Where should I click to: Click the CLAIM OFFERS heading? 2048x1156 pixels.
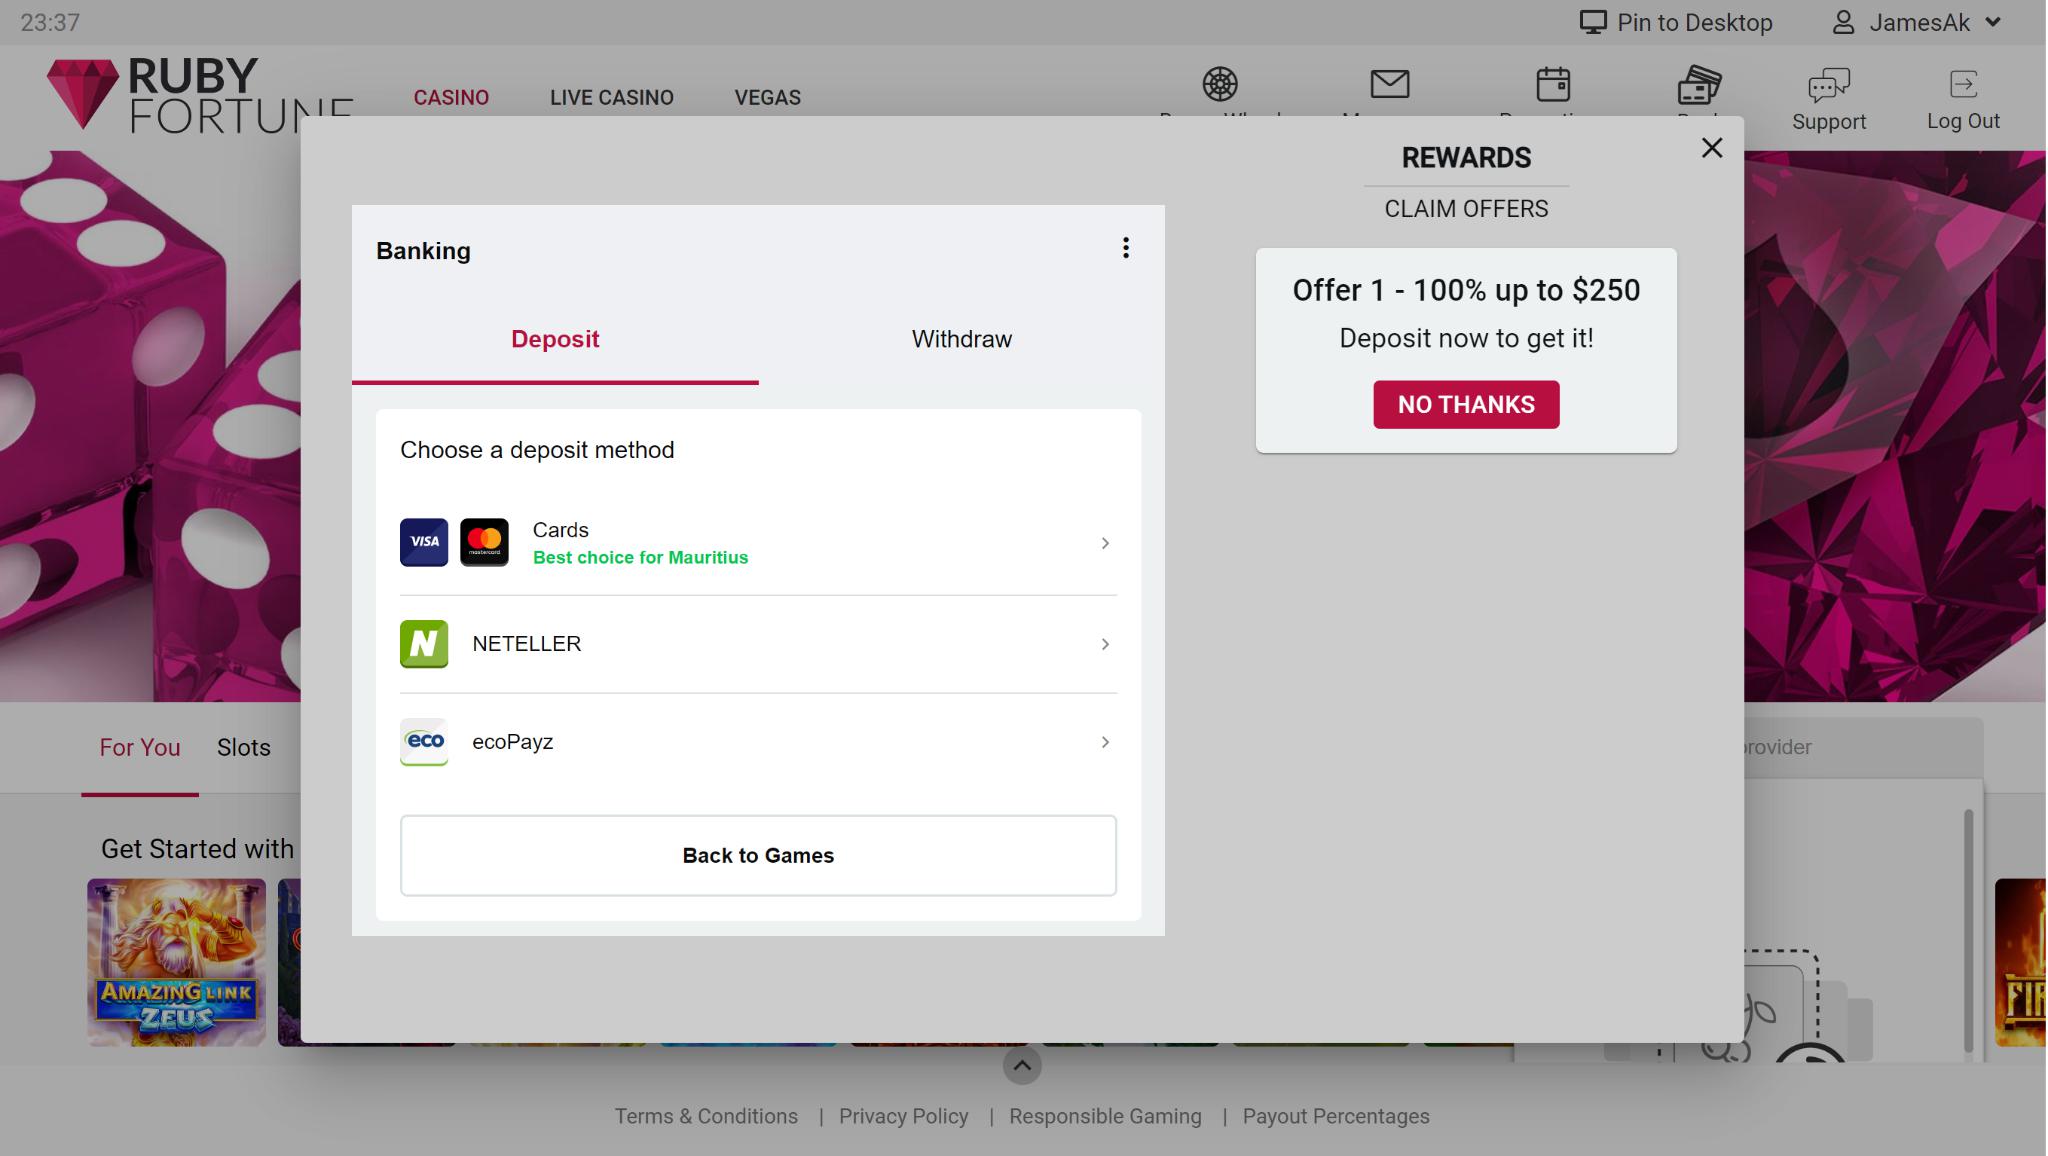(1466, 209)
